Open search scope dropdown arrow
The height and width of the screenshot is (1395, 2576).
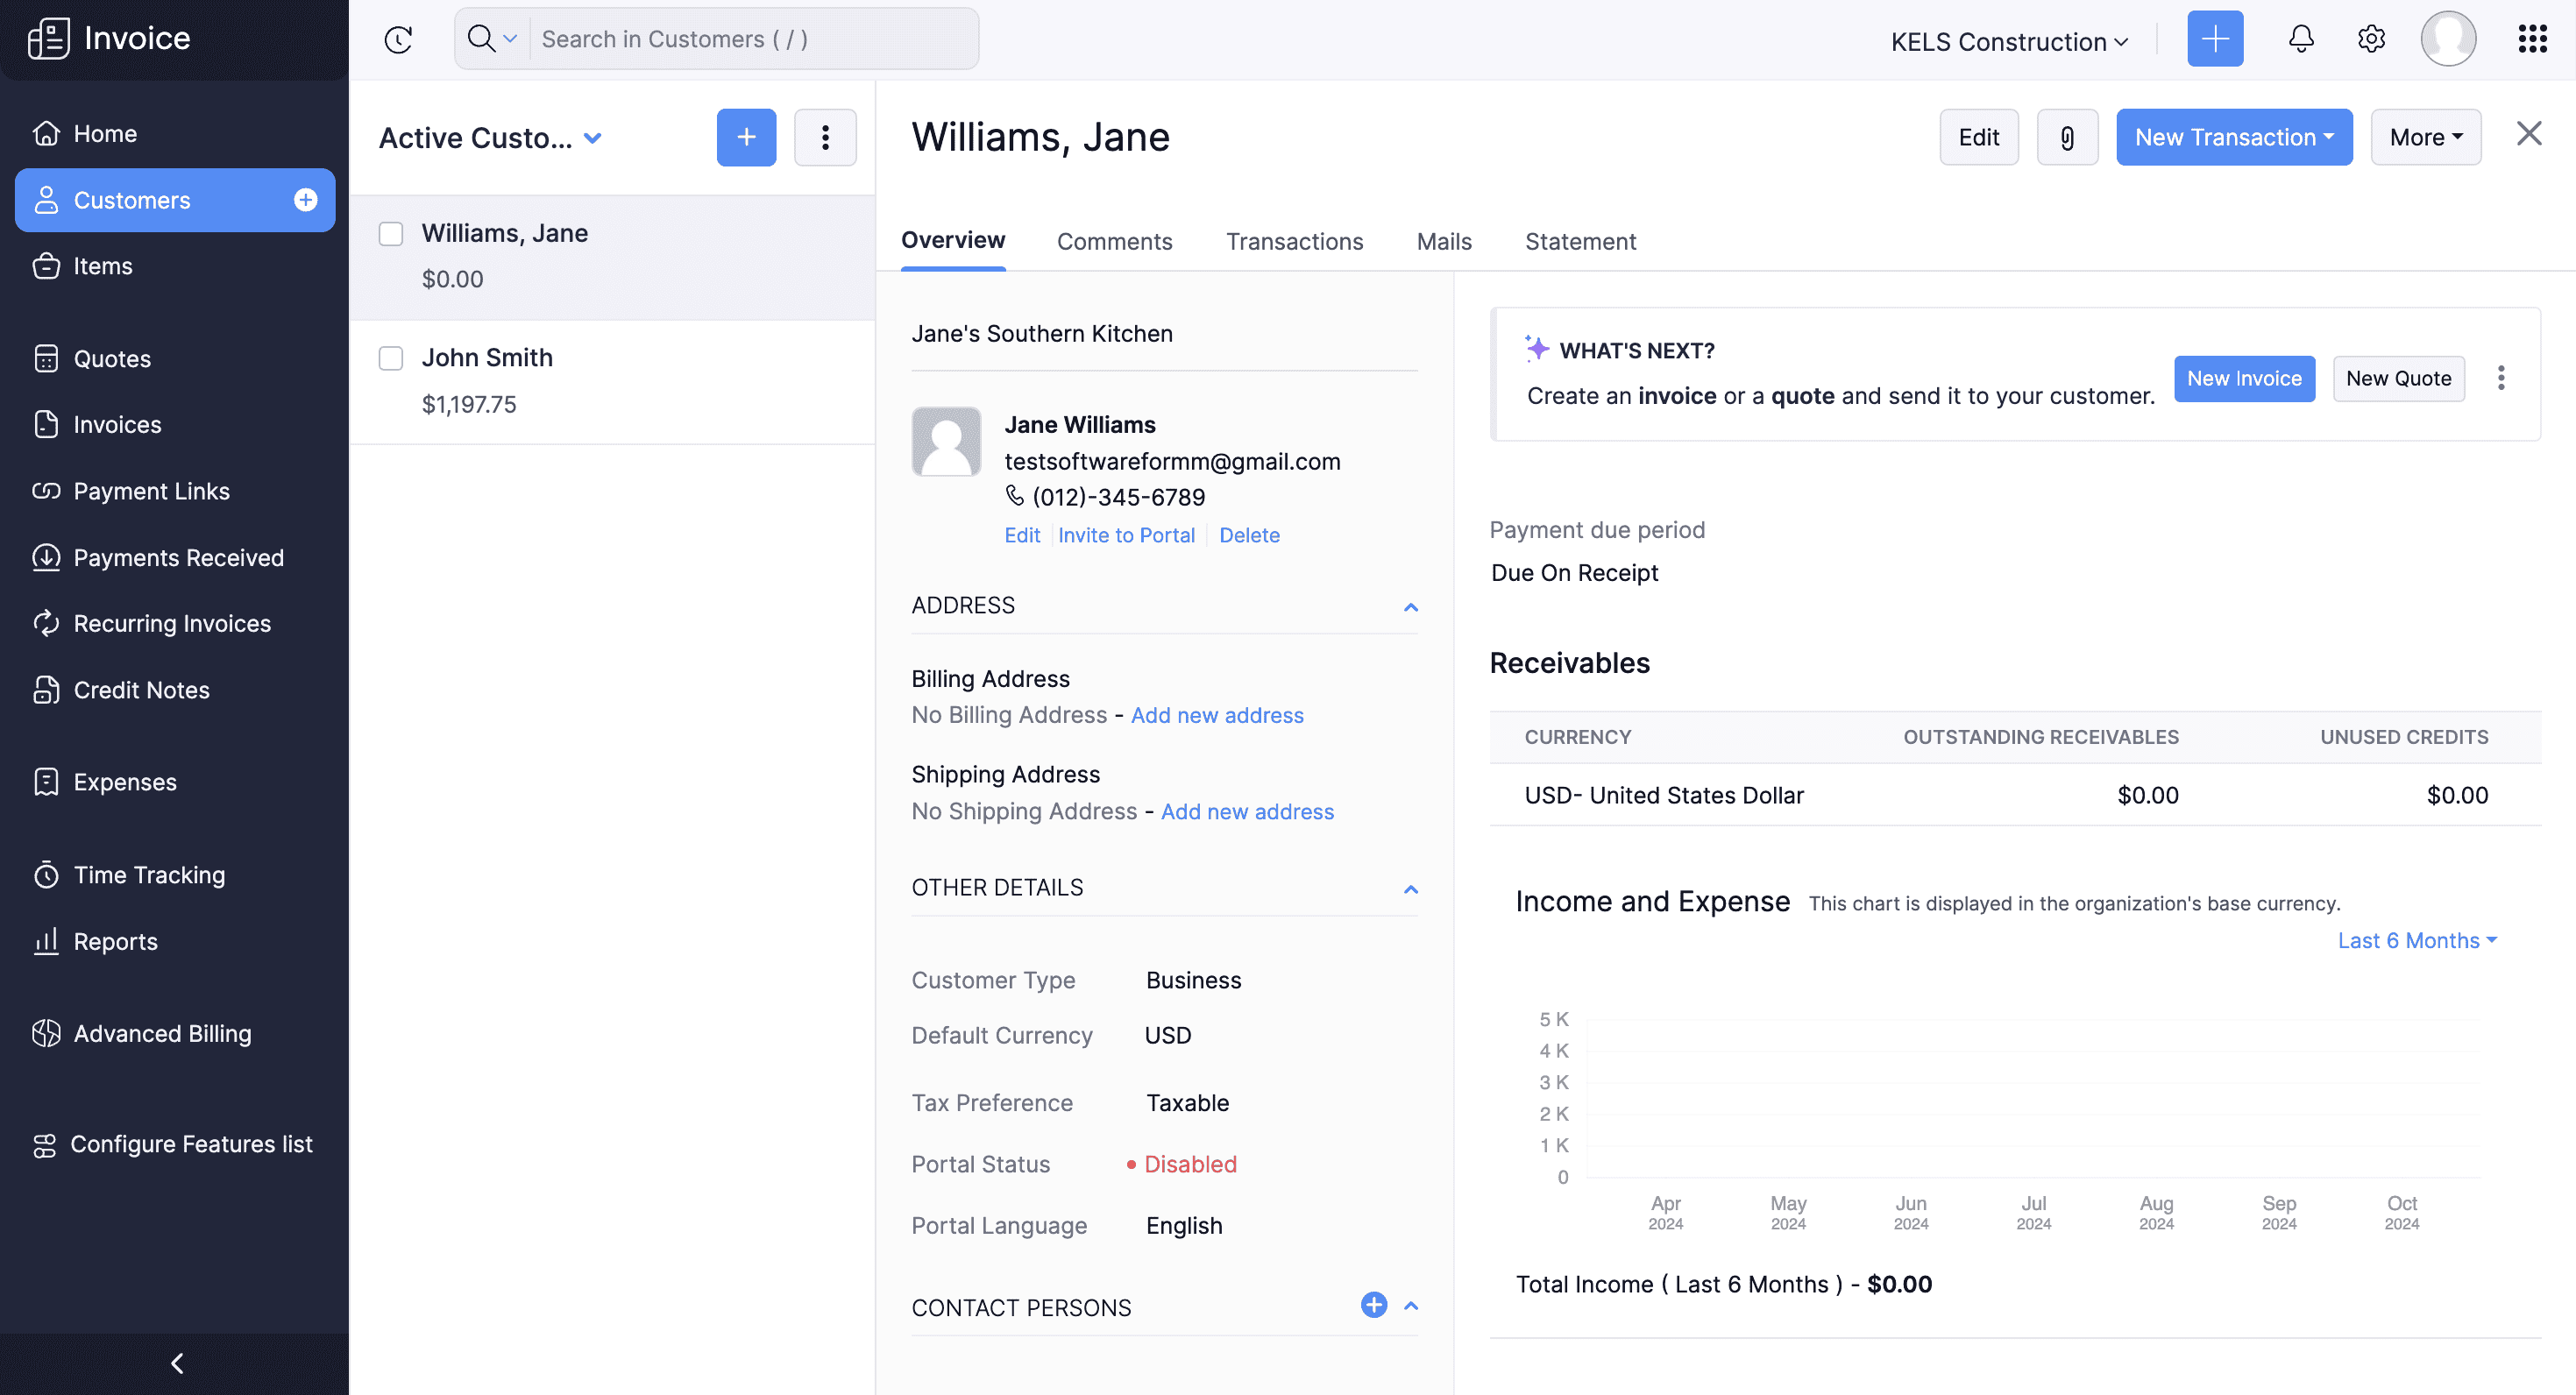510,39
